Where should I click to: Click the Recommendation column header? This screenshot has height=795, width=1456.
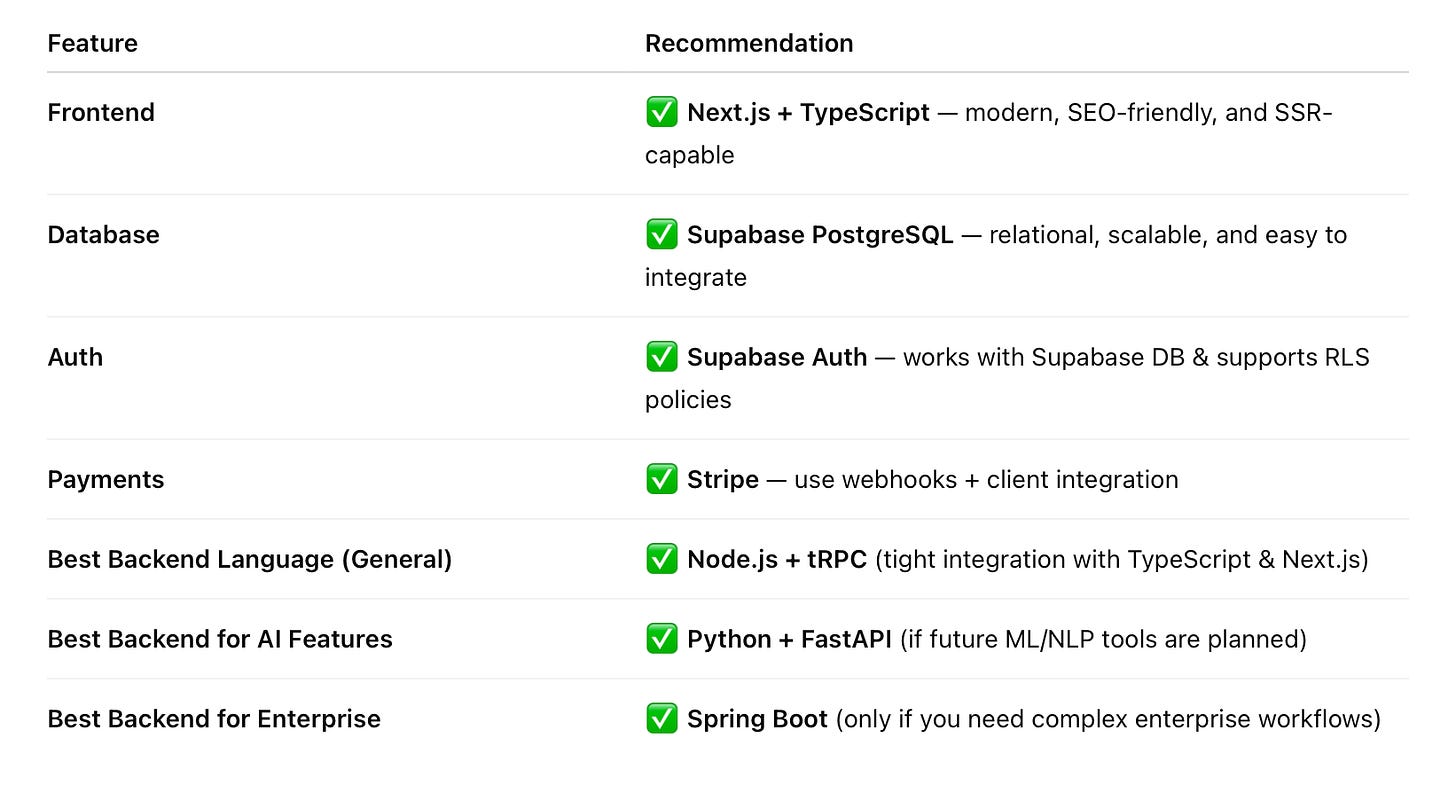pos(749,43)
